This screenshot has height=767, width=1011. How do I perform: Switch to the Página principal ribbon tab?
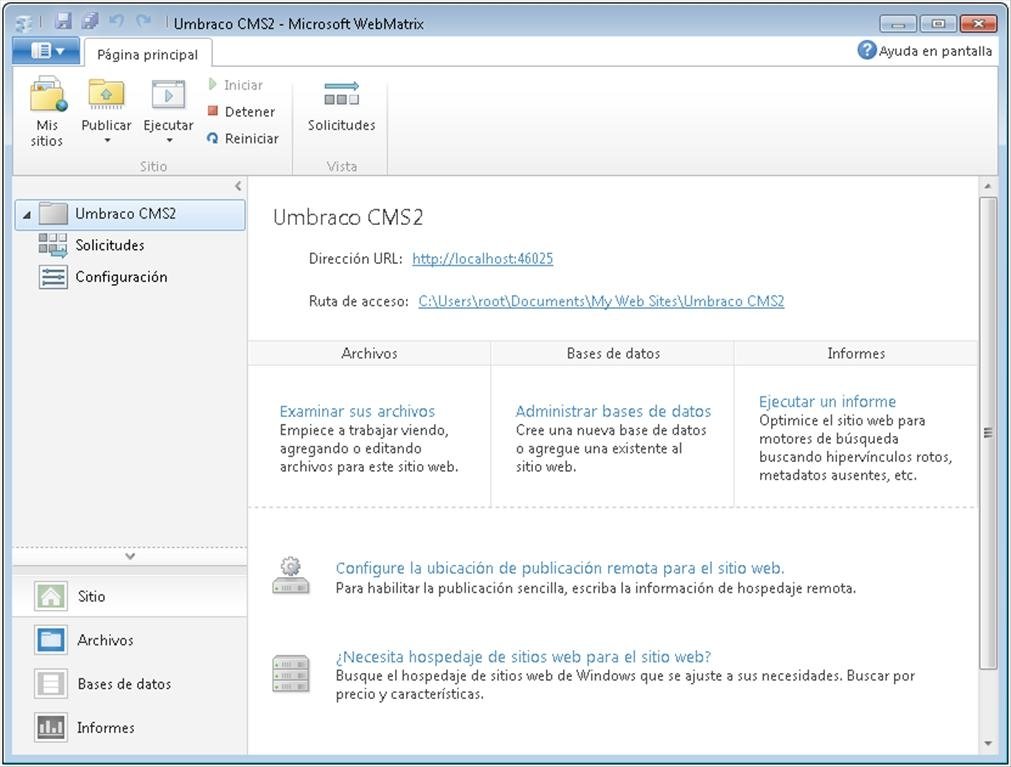point(148,54)
